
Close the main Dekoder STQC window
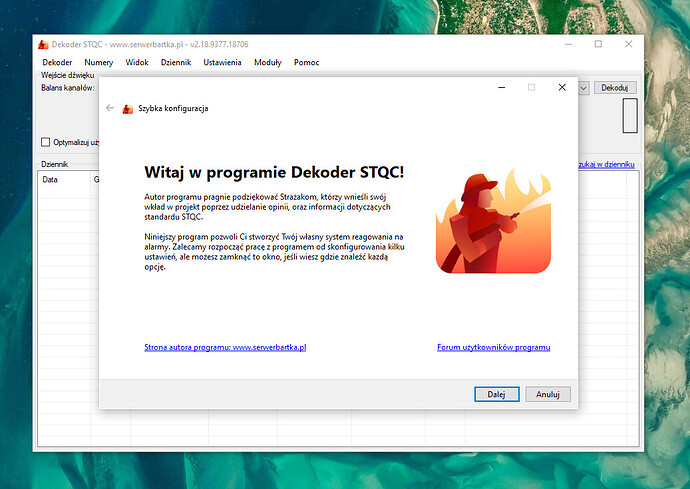628,44
